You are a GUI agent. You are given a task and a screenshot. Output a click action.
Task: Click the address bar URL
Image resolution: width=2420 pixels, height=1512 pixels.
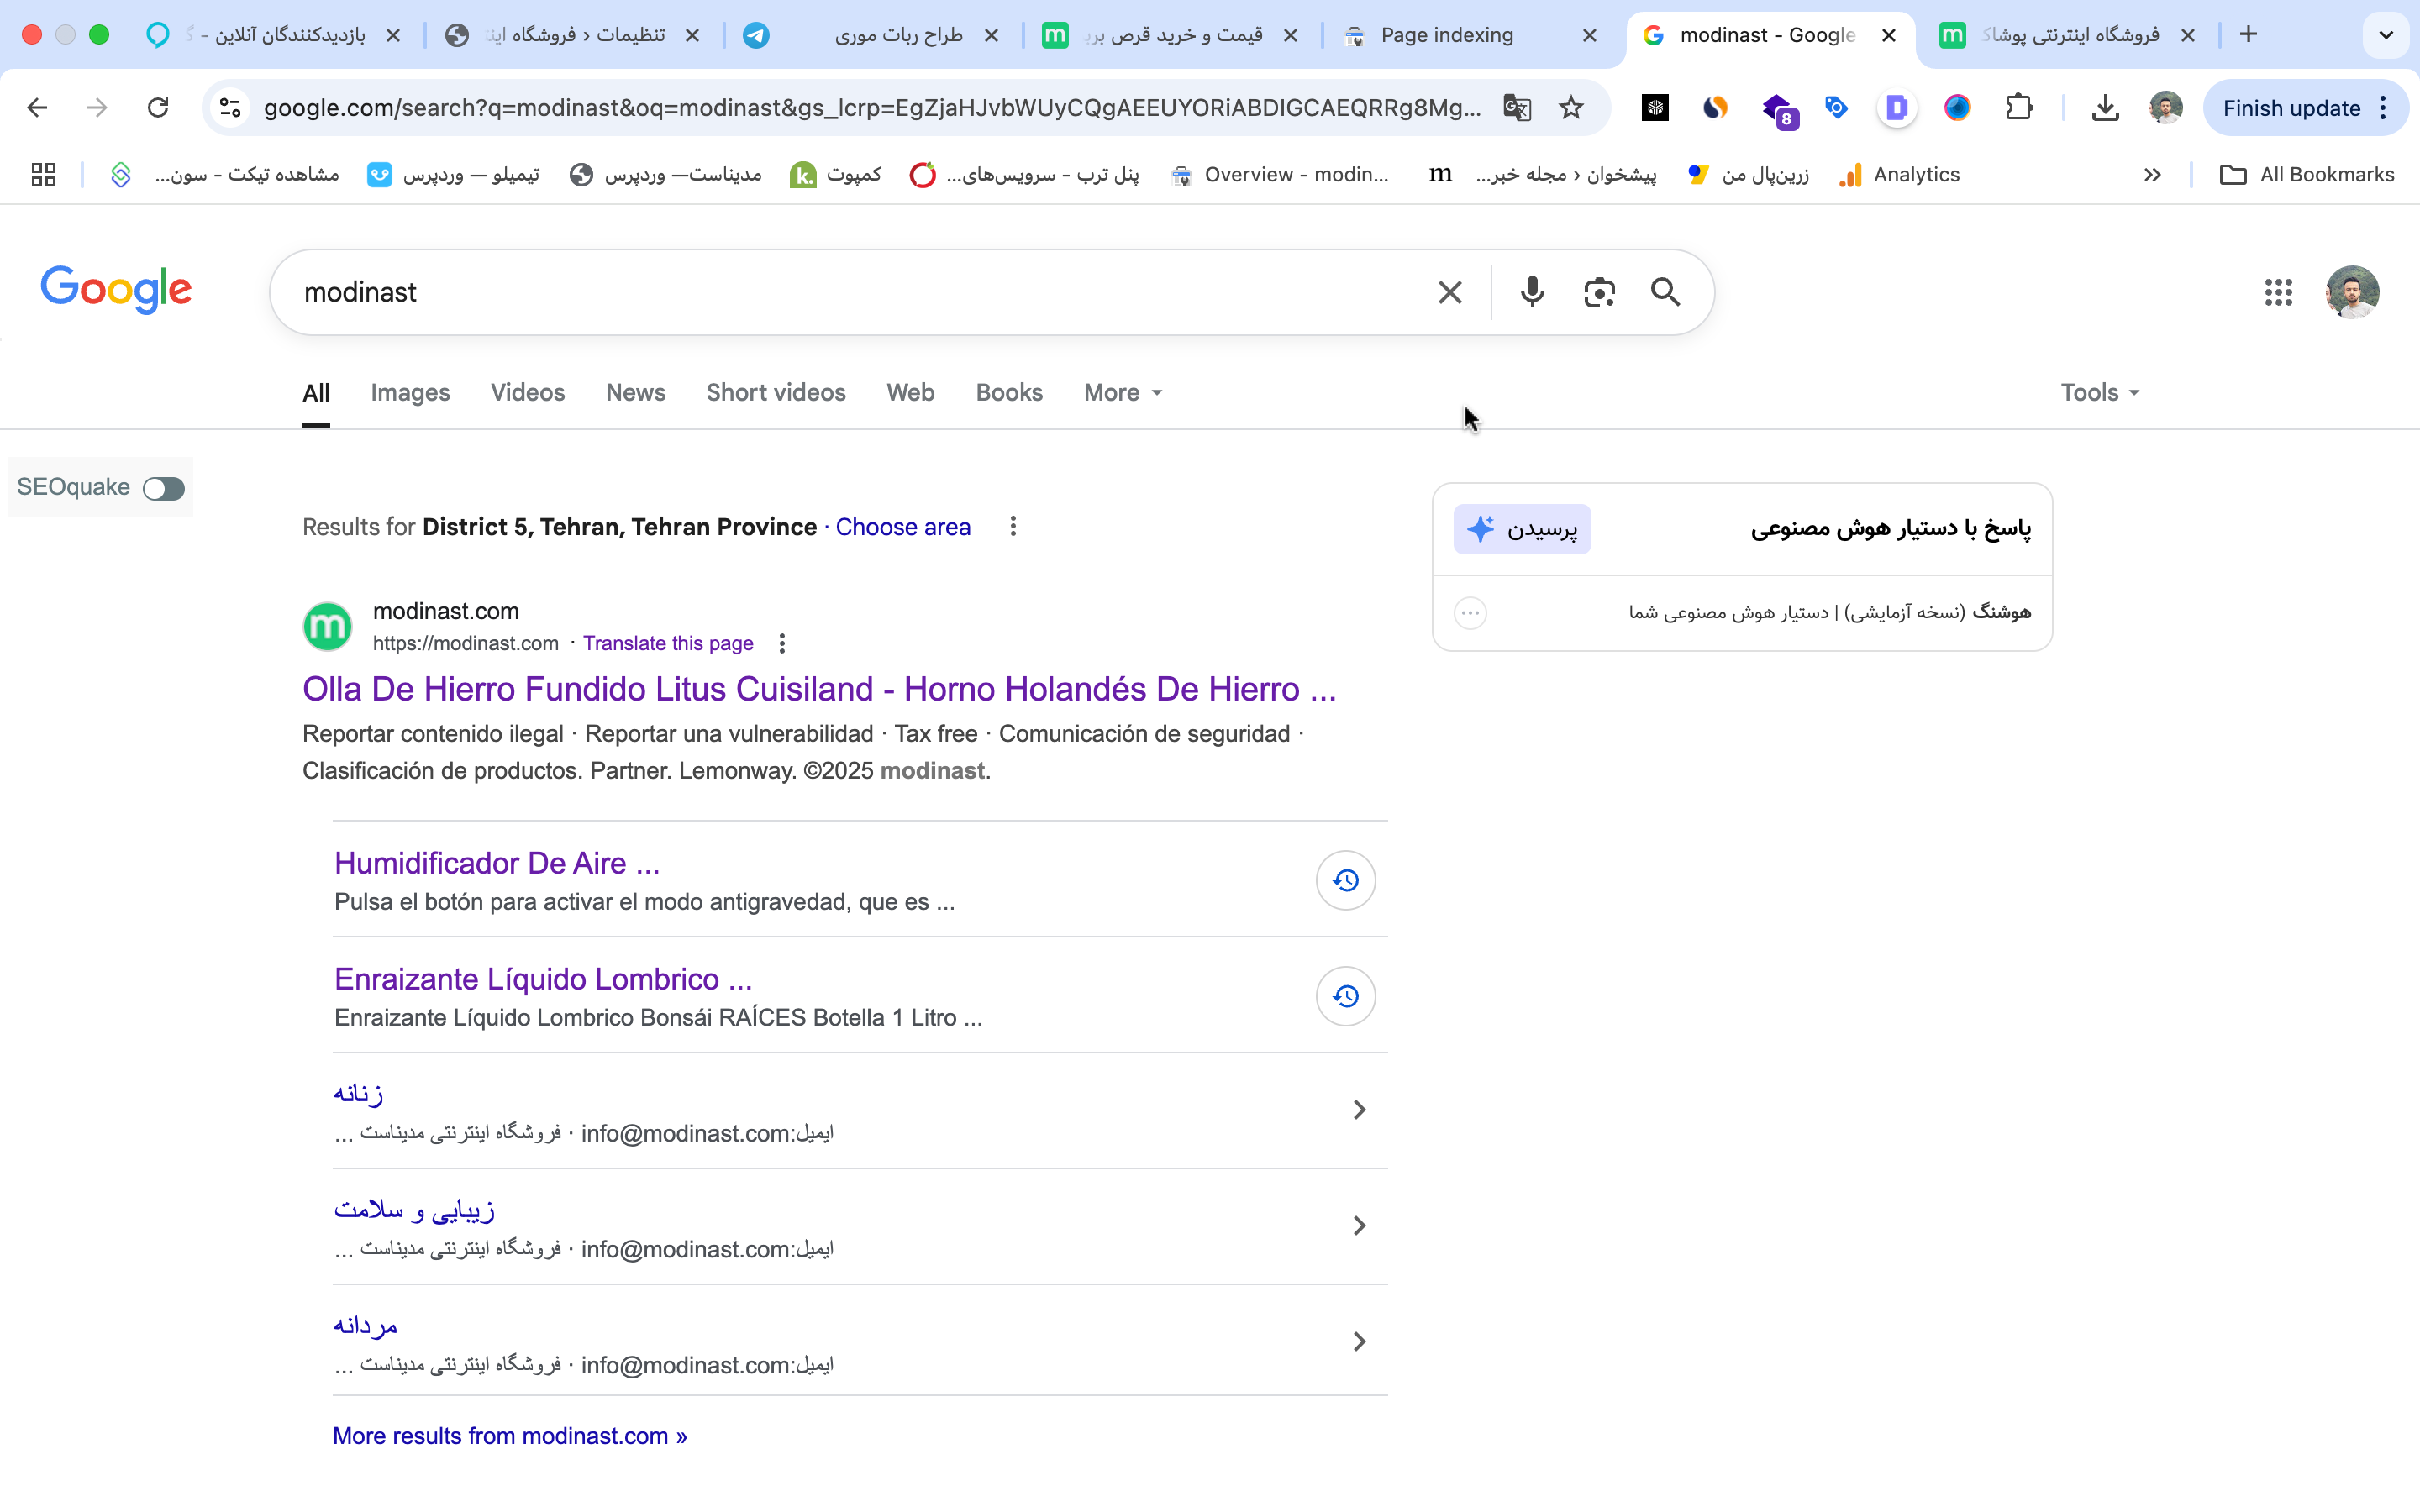(872, 108)
